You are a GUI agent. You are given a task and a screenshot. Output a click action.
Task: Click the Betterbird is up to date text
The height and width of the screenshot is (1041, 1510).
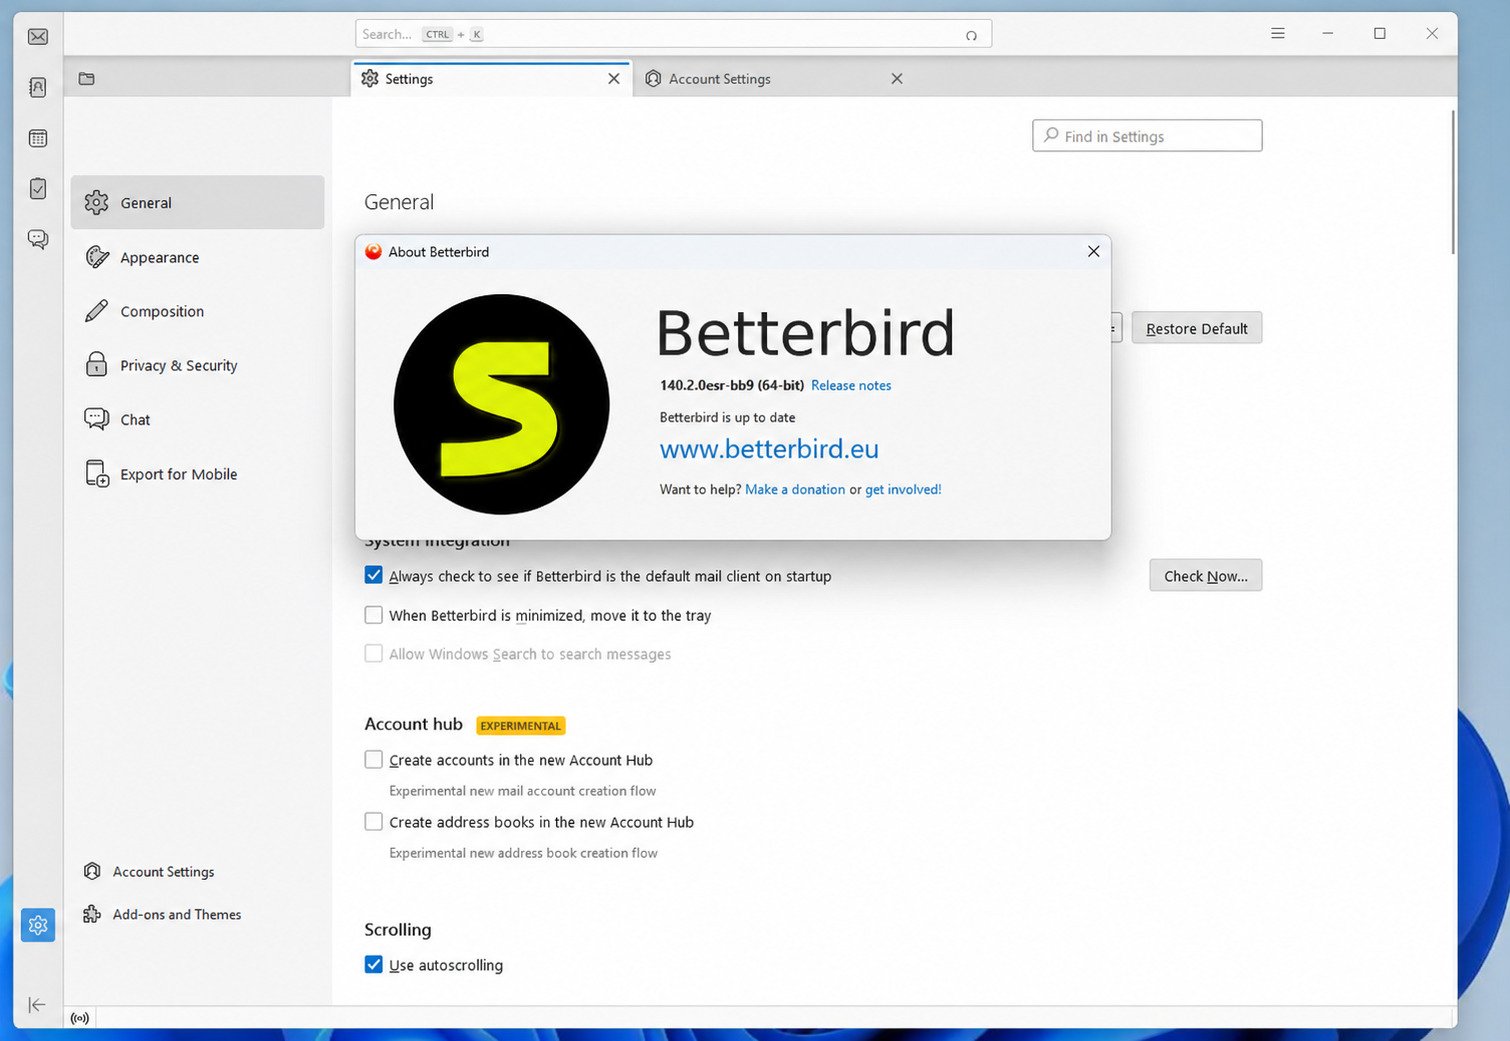tap(728, 417)
